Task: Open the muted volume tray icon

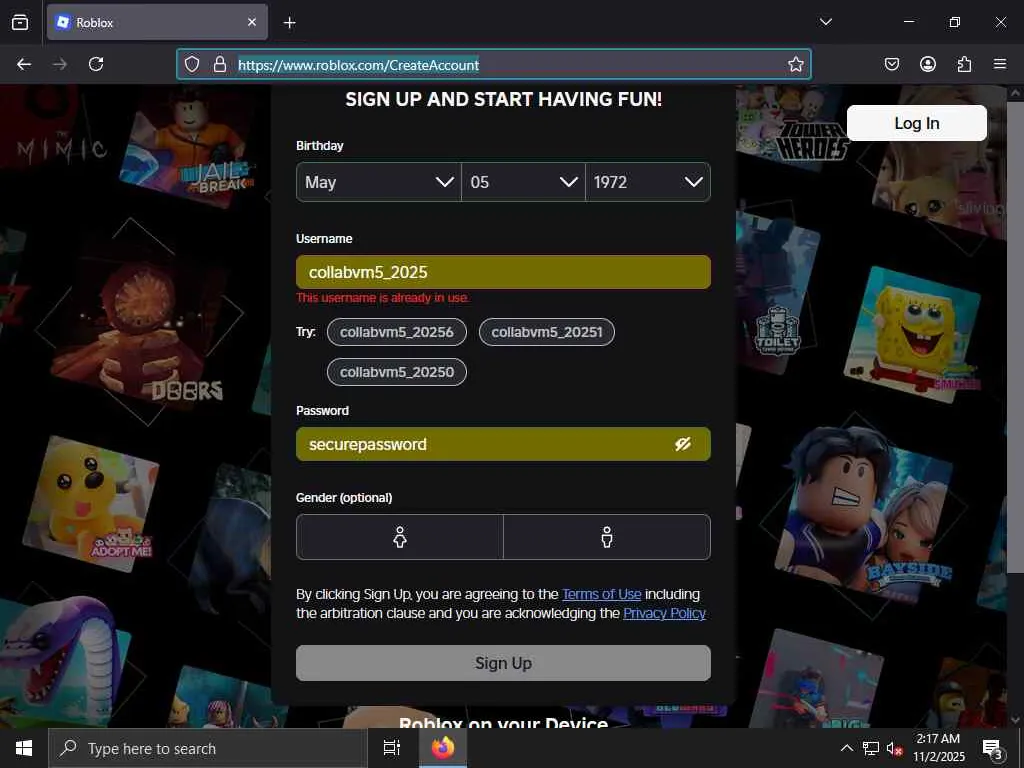Action: tap(895, 748)
